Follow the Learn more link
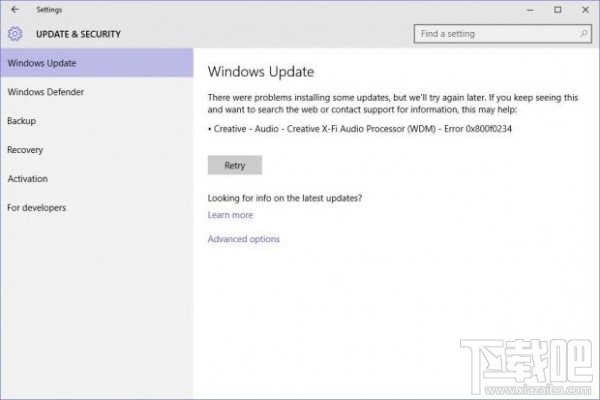 pyautogui.click(x=230, y=215)
